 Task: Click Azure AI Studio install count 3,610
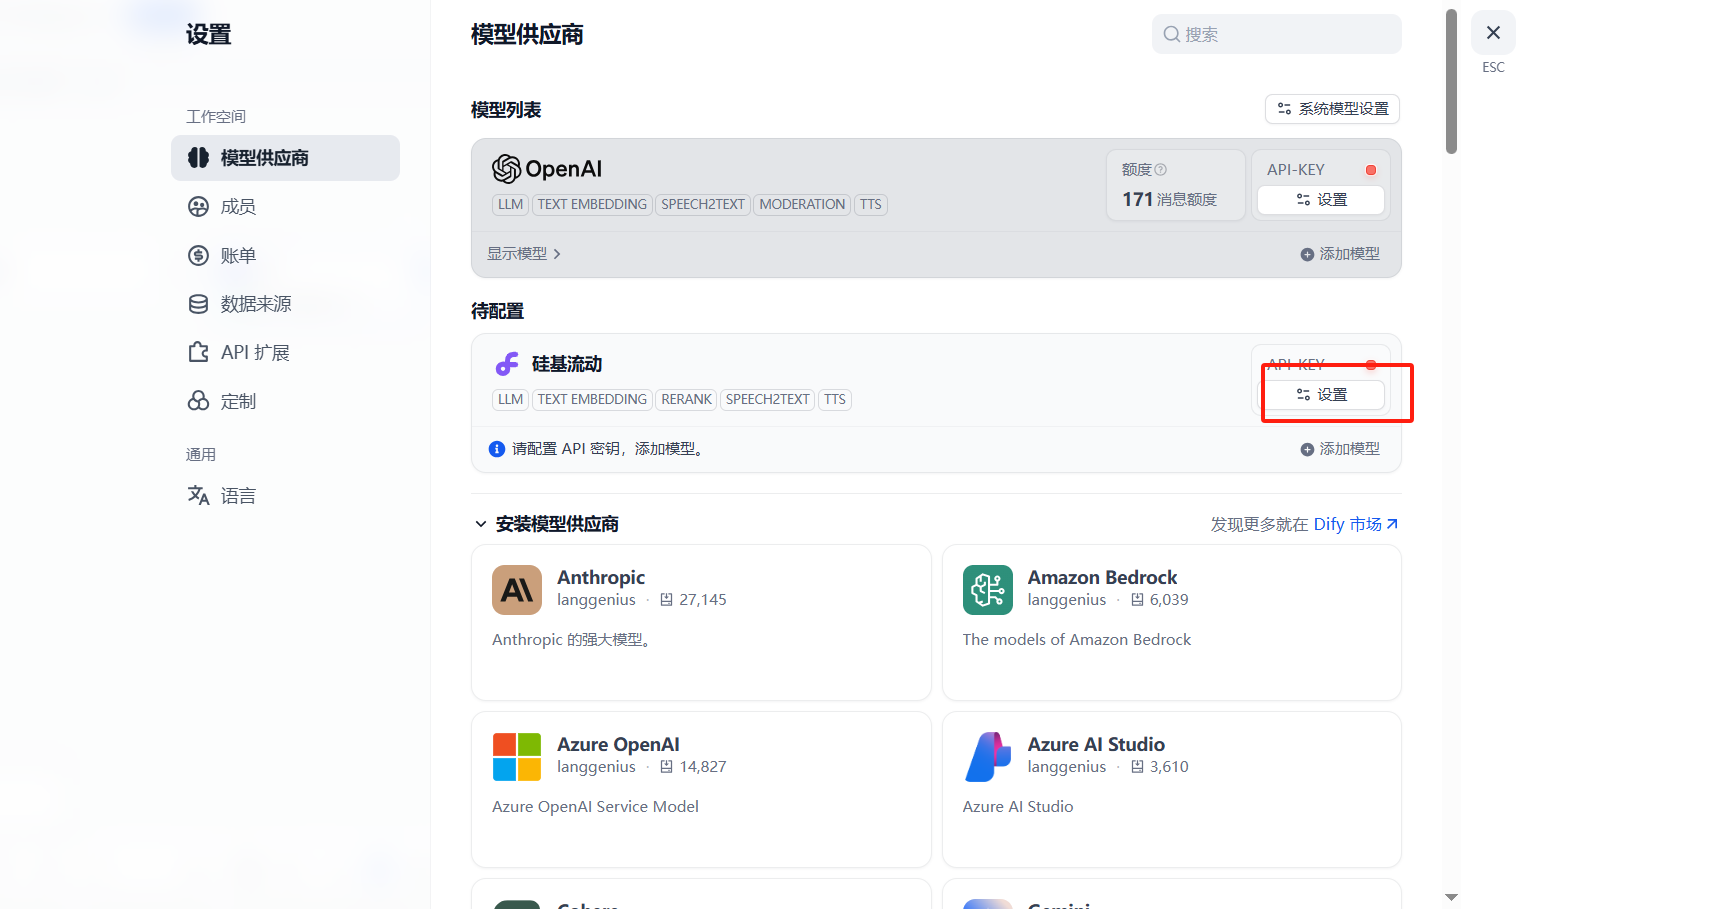[x=1160, y=767]
